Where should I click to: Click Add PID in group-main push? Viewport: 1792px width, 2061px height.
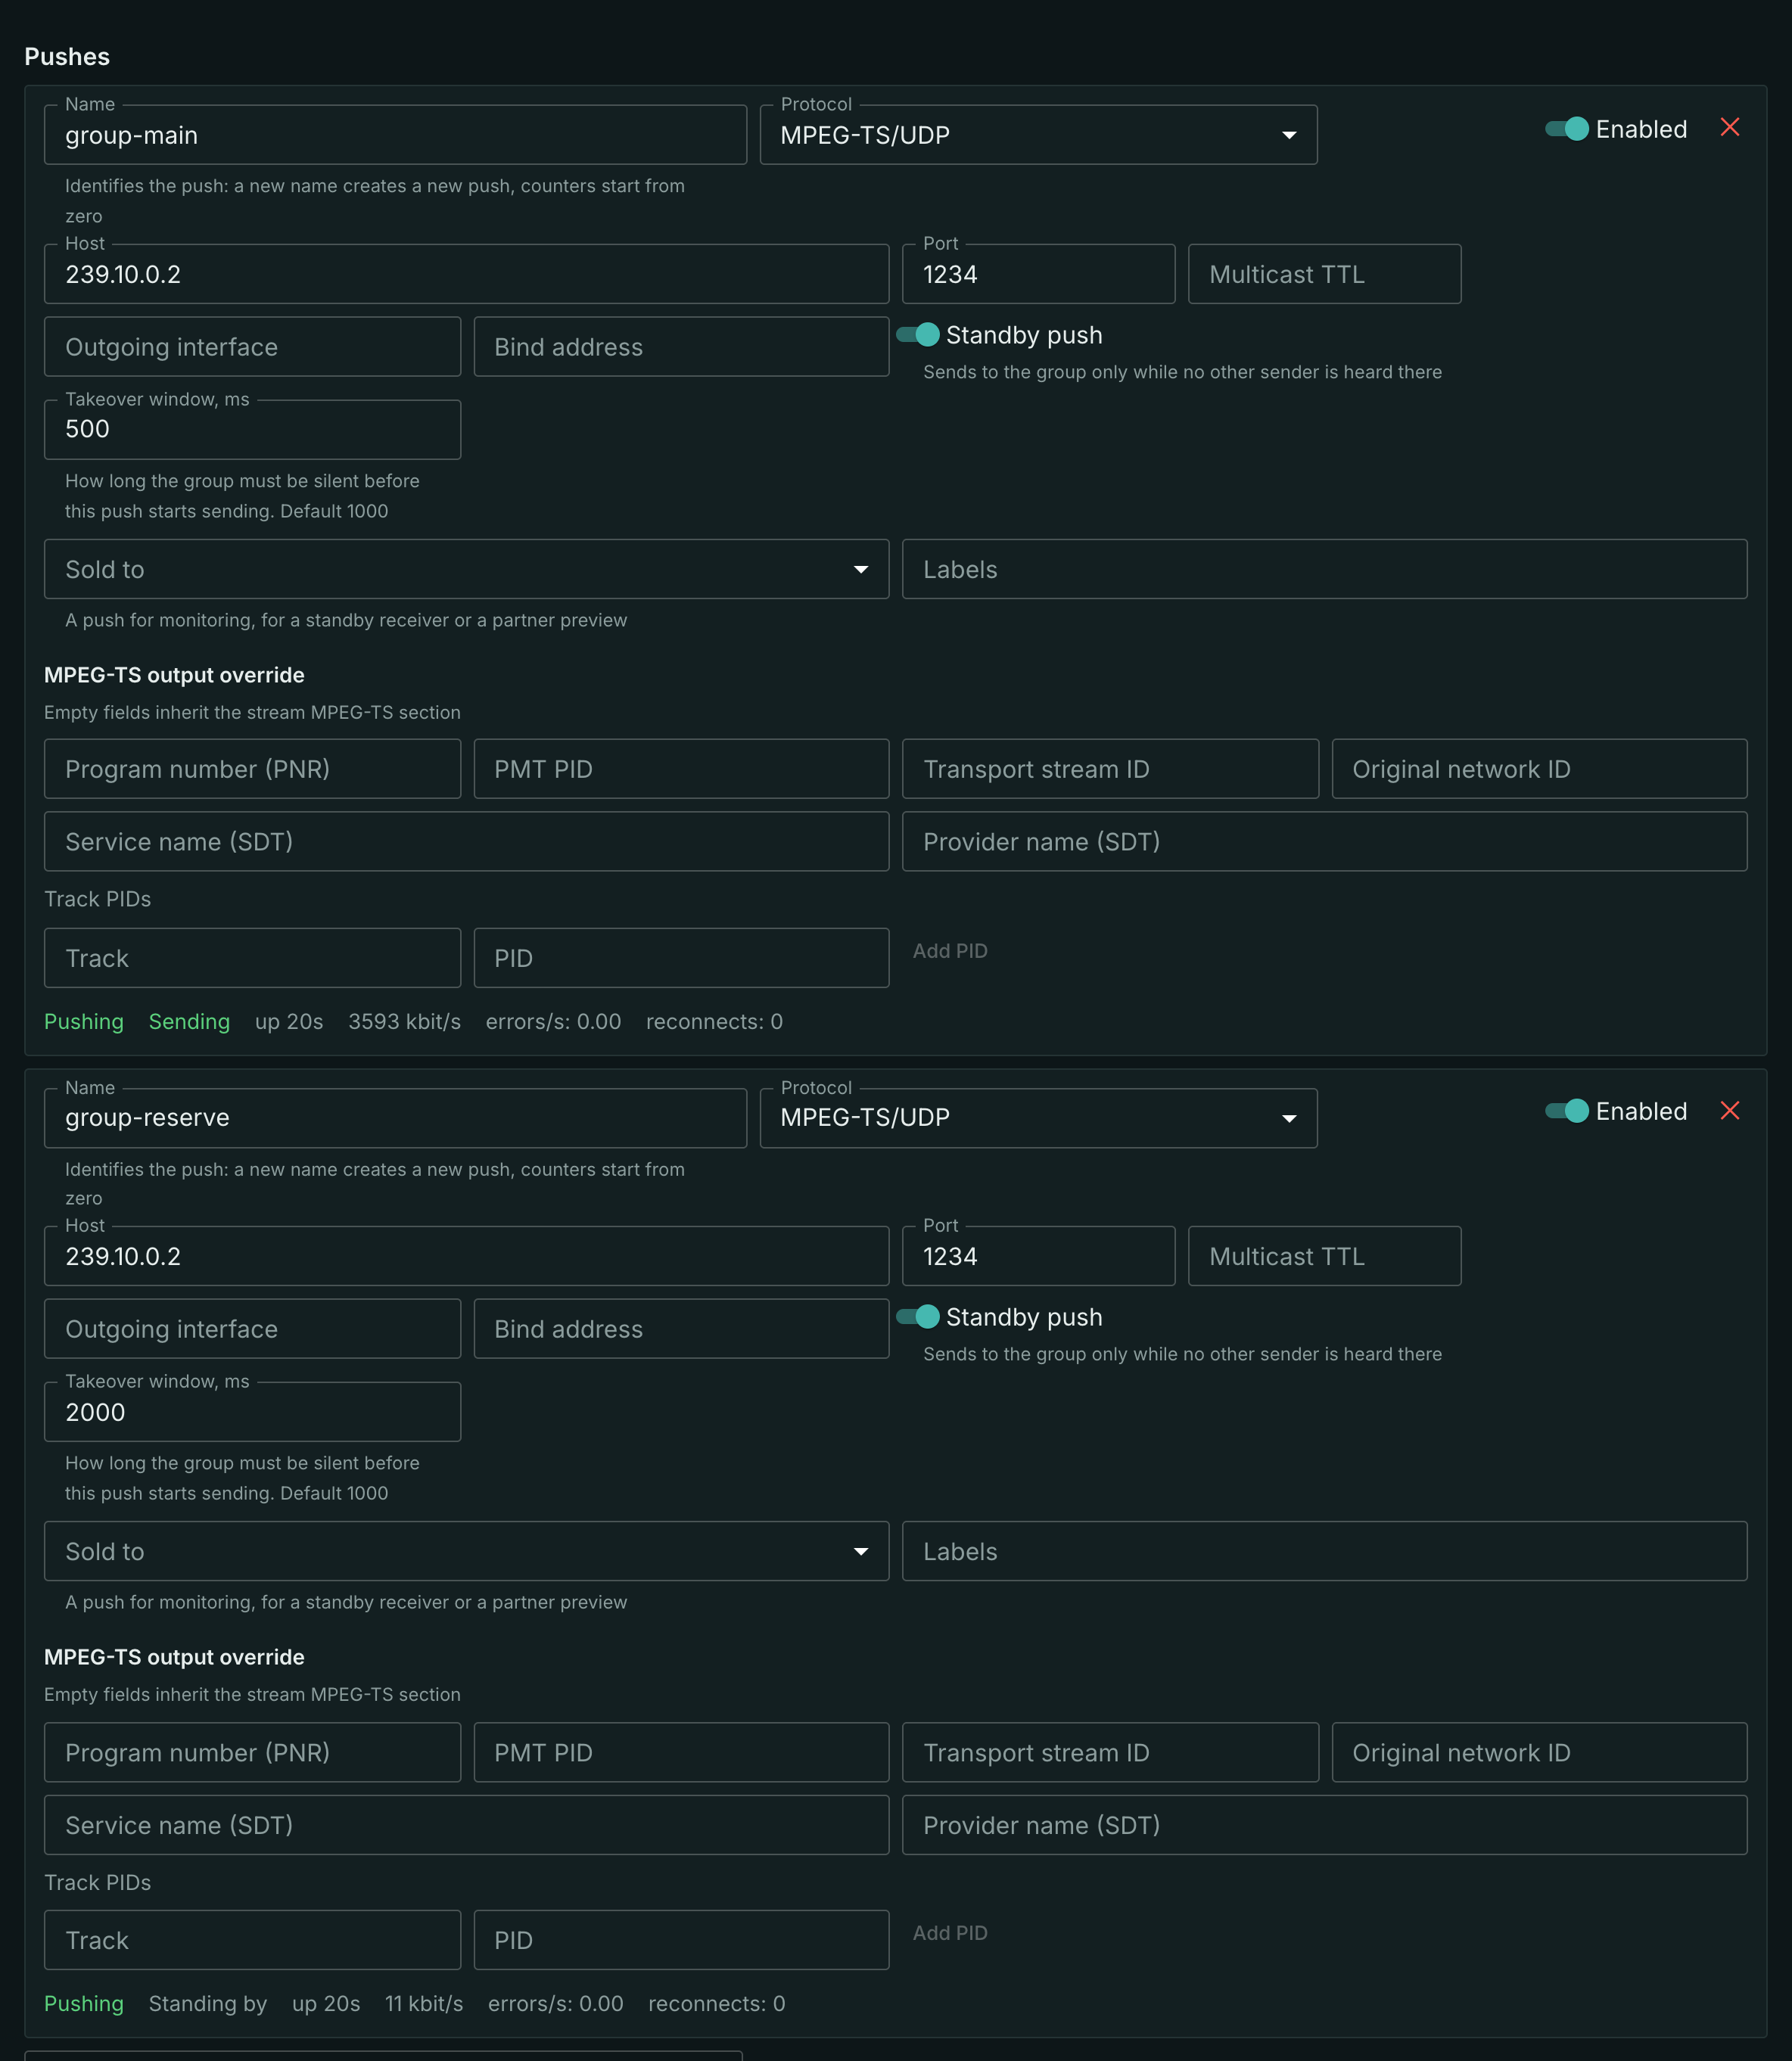950,951
